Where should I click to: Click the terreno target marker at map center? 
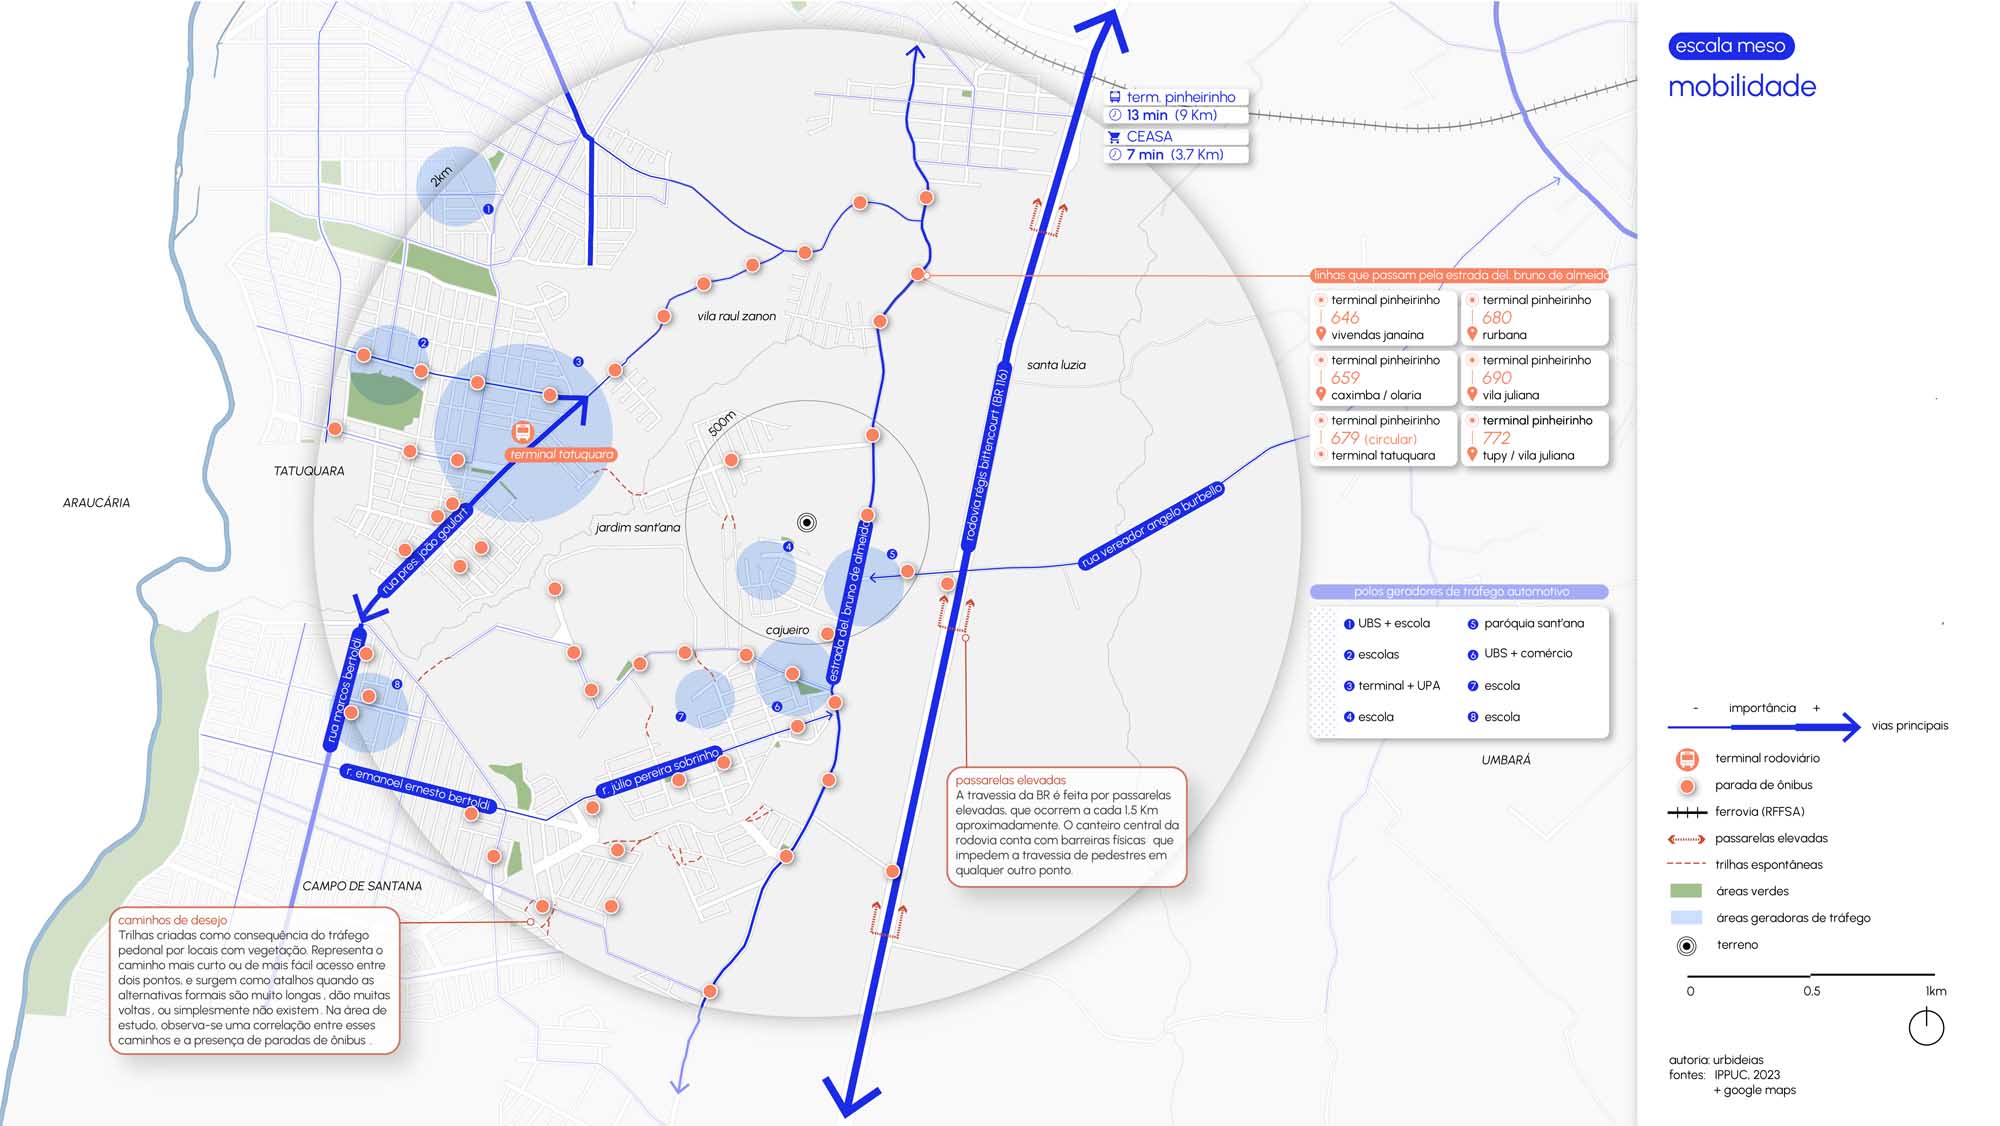coord(807,522)
